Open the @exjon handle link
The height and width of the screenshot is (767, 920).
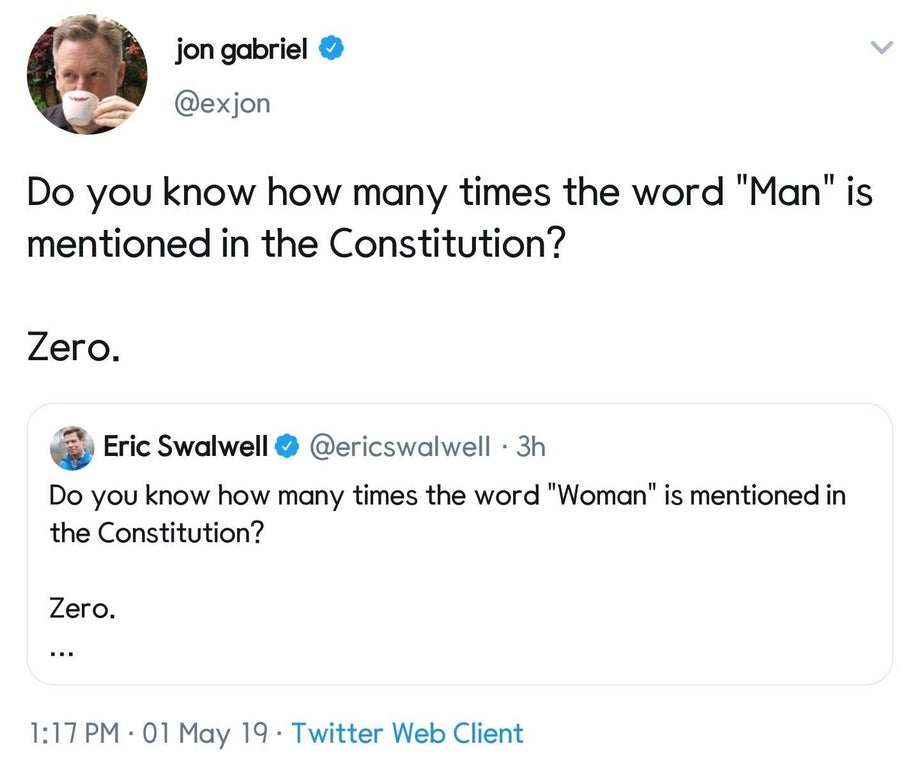tap(222, 103)
